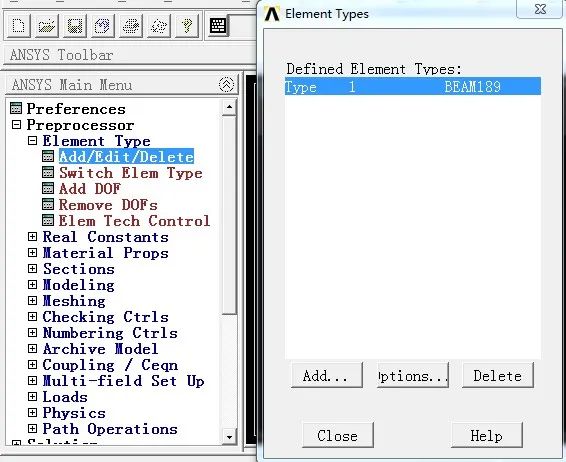Click the Preferences item icon
566x462 pixels.
pyautogui.click(x=16, y=108)
